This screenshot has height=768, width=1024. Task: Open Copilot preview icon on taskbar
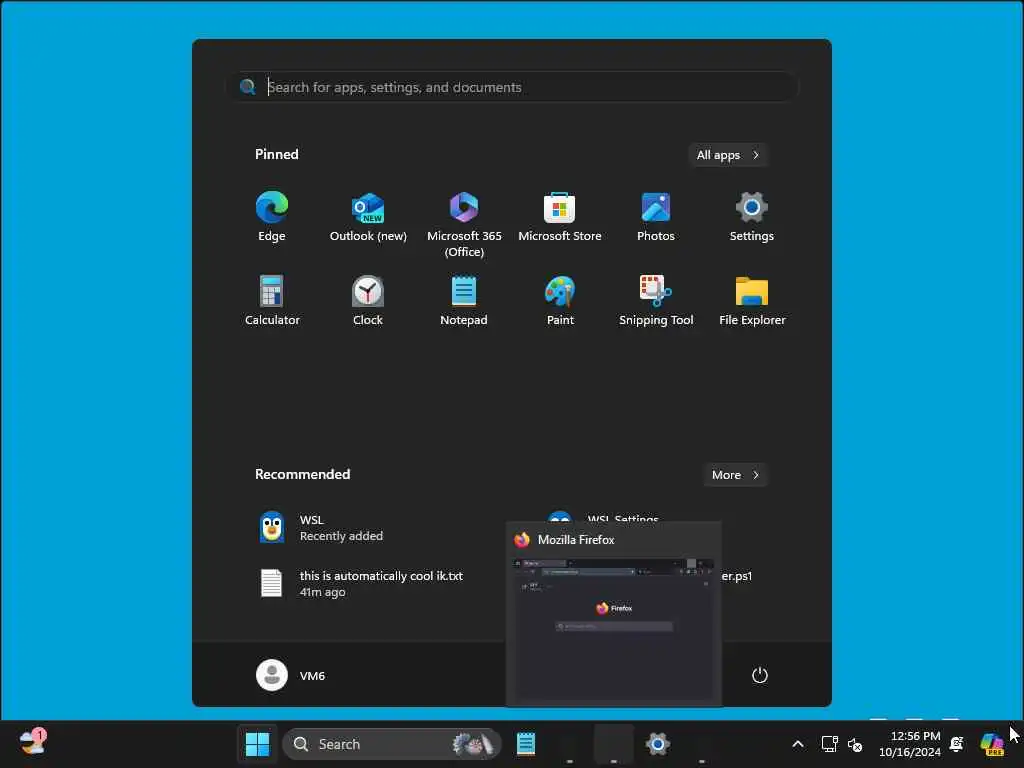click(992, 744)
